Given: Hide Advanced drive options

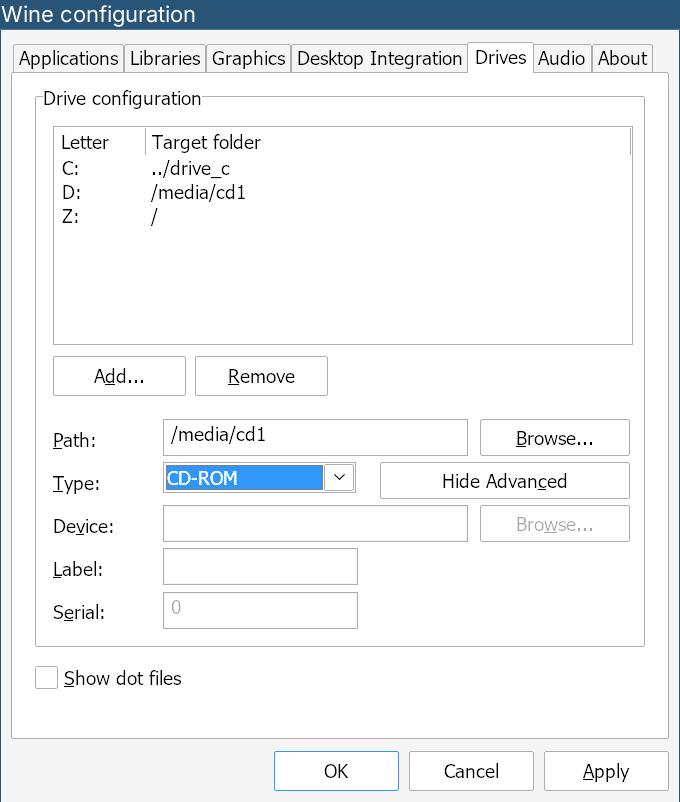Looking at the screenshot, I should (x=504, y=480).
